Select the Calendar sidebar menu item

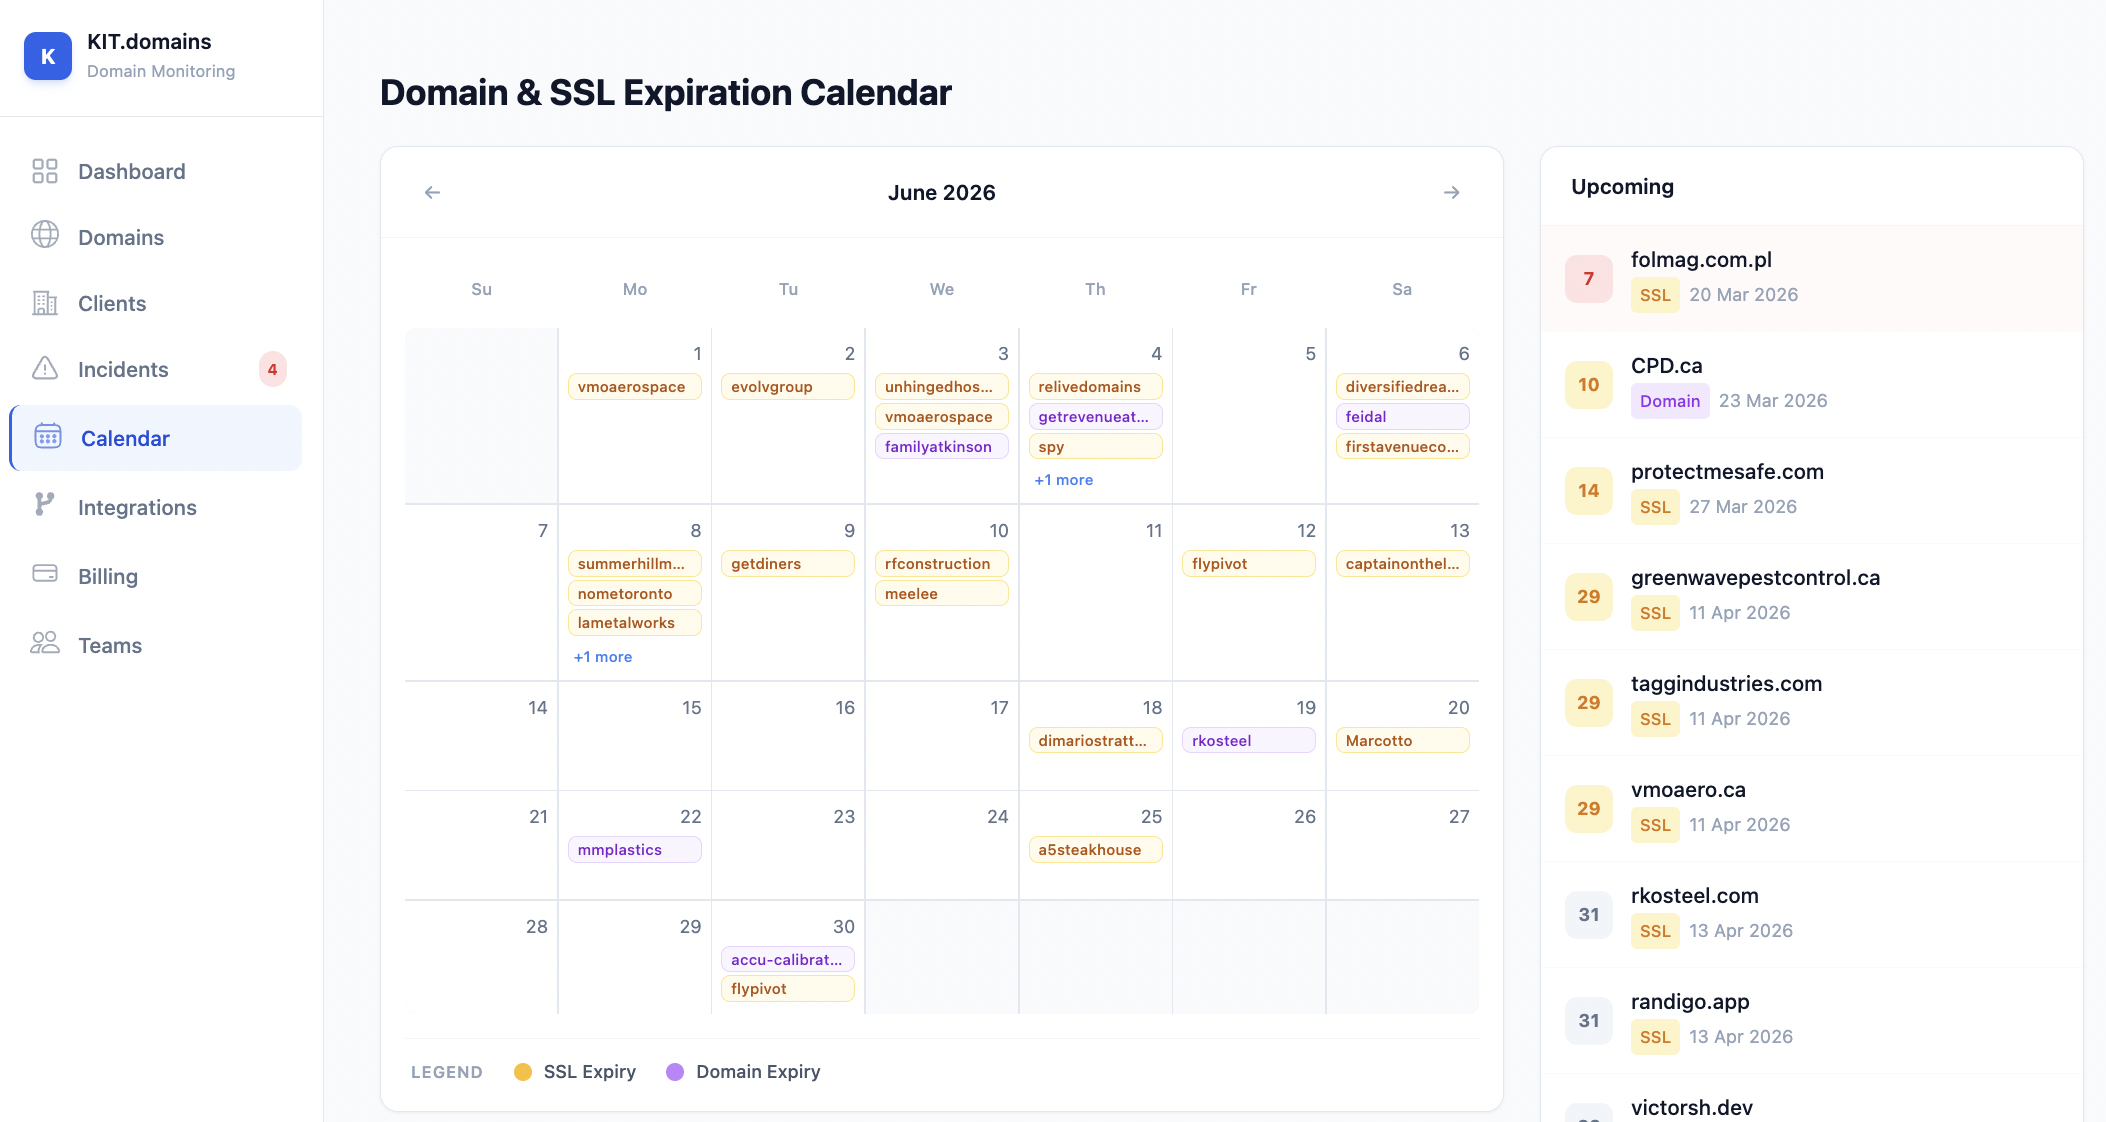click(156, 438)
